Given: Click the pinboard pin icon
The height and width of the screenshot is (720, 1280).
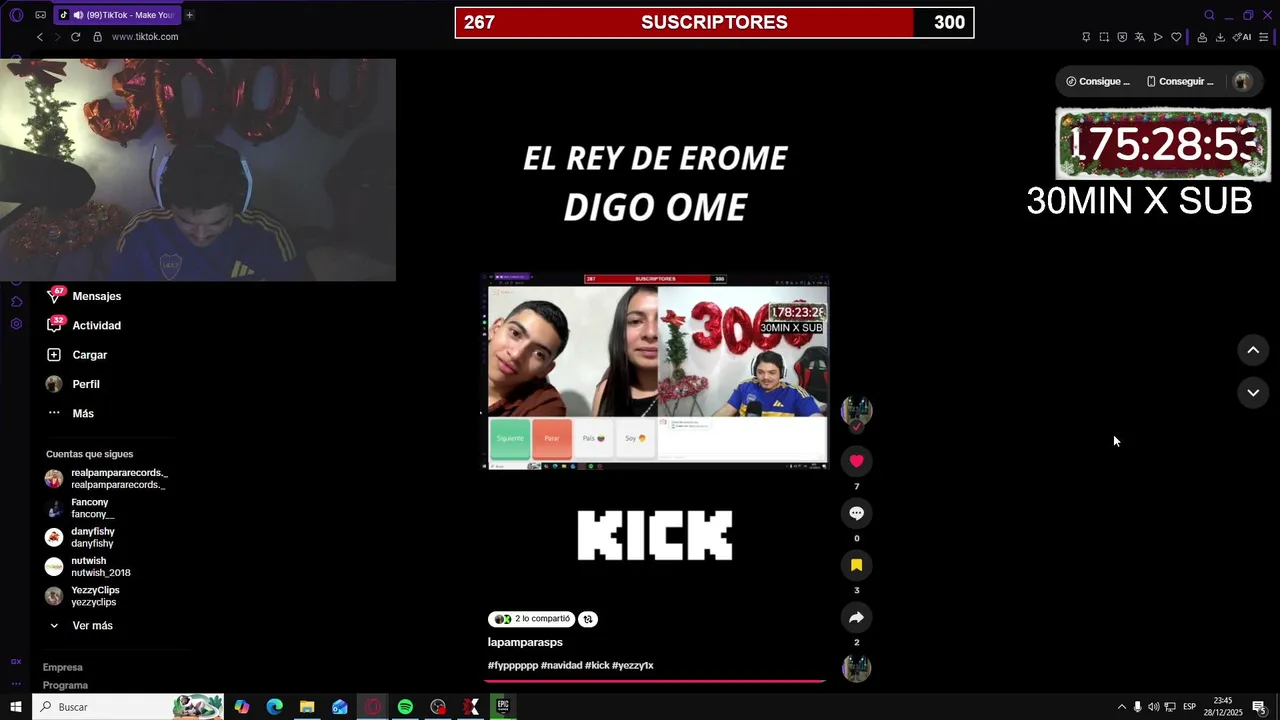Looking at the screenshot, I should click(x=1086, y=37).
